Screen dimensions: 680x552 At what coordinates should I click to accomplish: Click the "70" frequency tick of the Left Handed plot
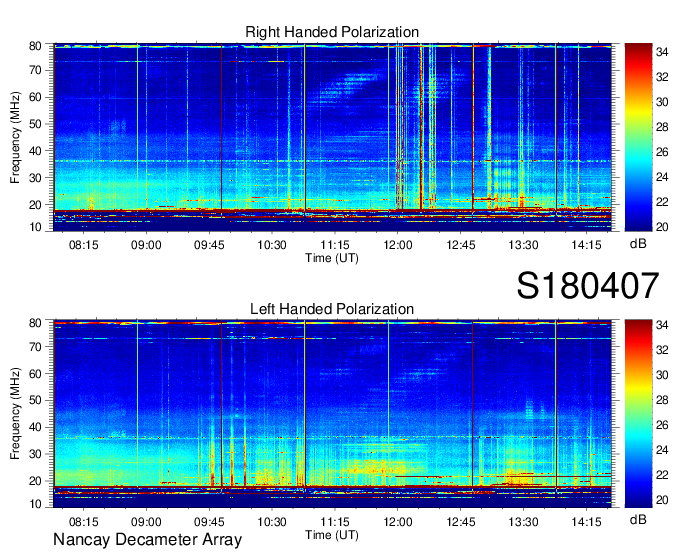pos(35,346)
